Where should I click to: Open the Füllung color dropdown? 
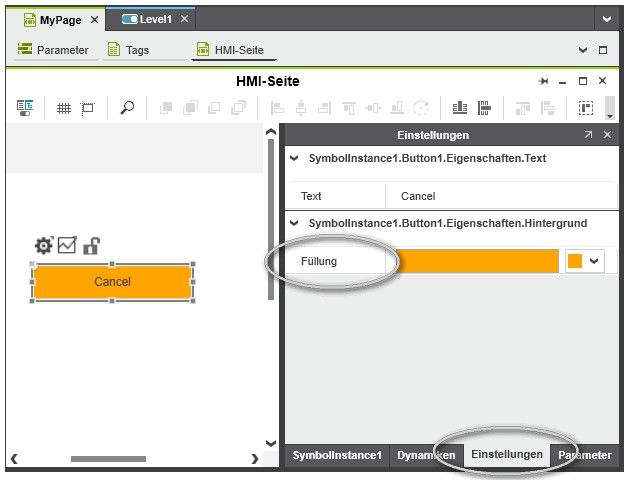tap(586, 261)
